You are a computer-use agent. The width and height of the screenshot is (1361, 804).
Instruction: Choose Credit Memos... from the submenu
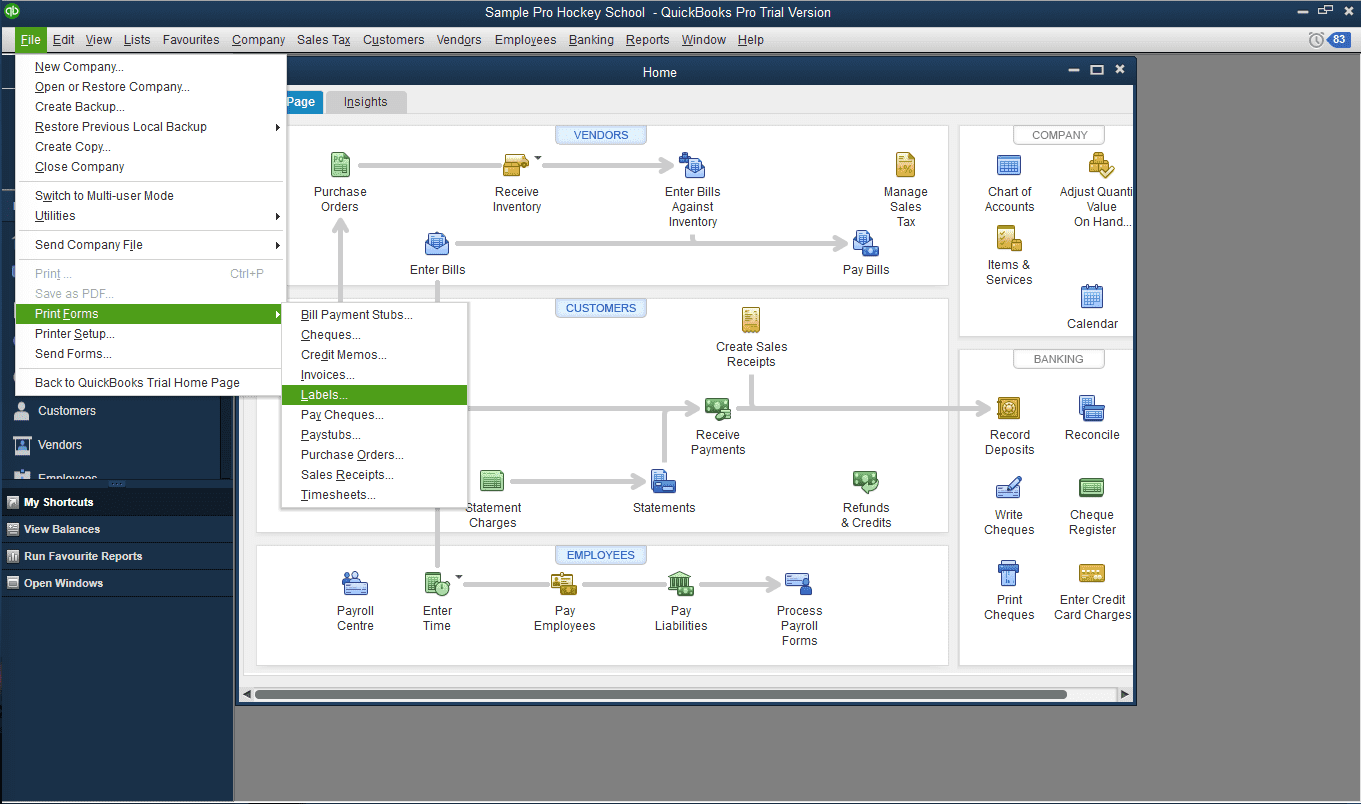pos(374,355)
